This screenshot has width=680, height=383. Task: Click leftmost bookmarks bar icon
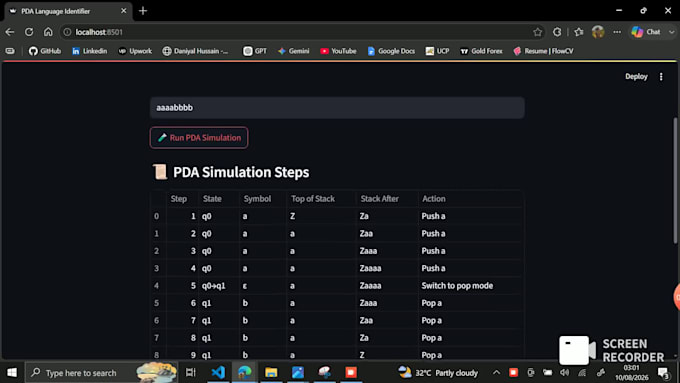click(10, 51)
